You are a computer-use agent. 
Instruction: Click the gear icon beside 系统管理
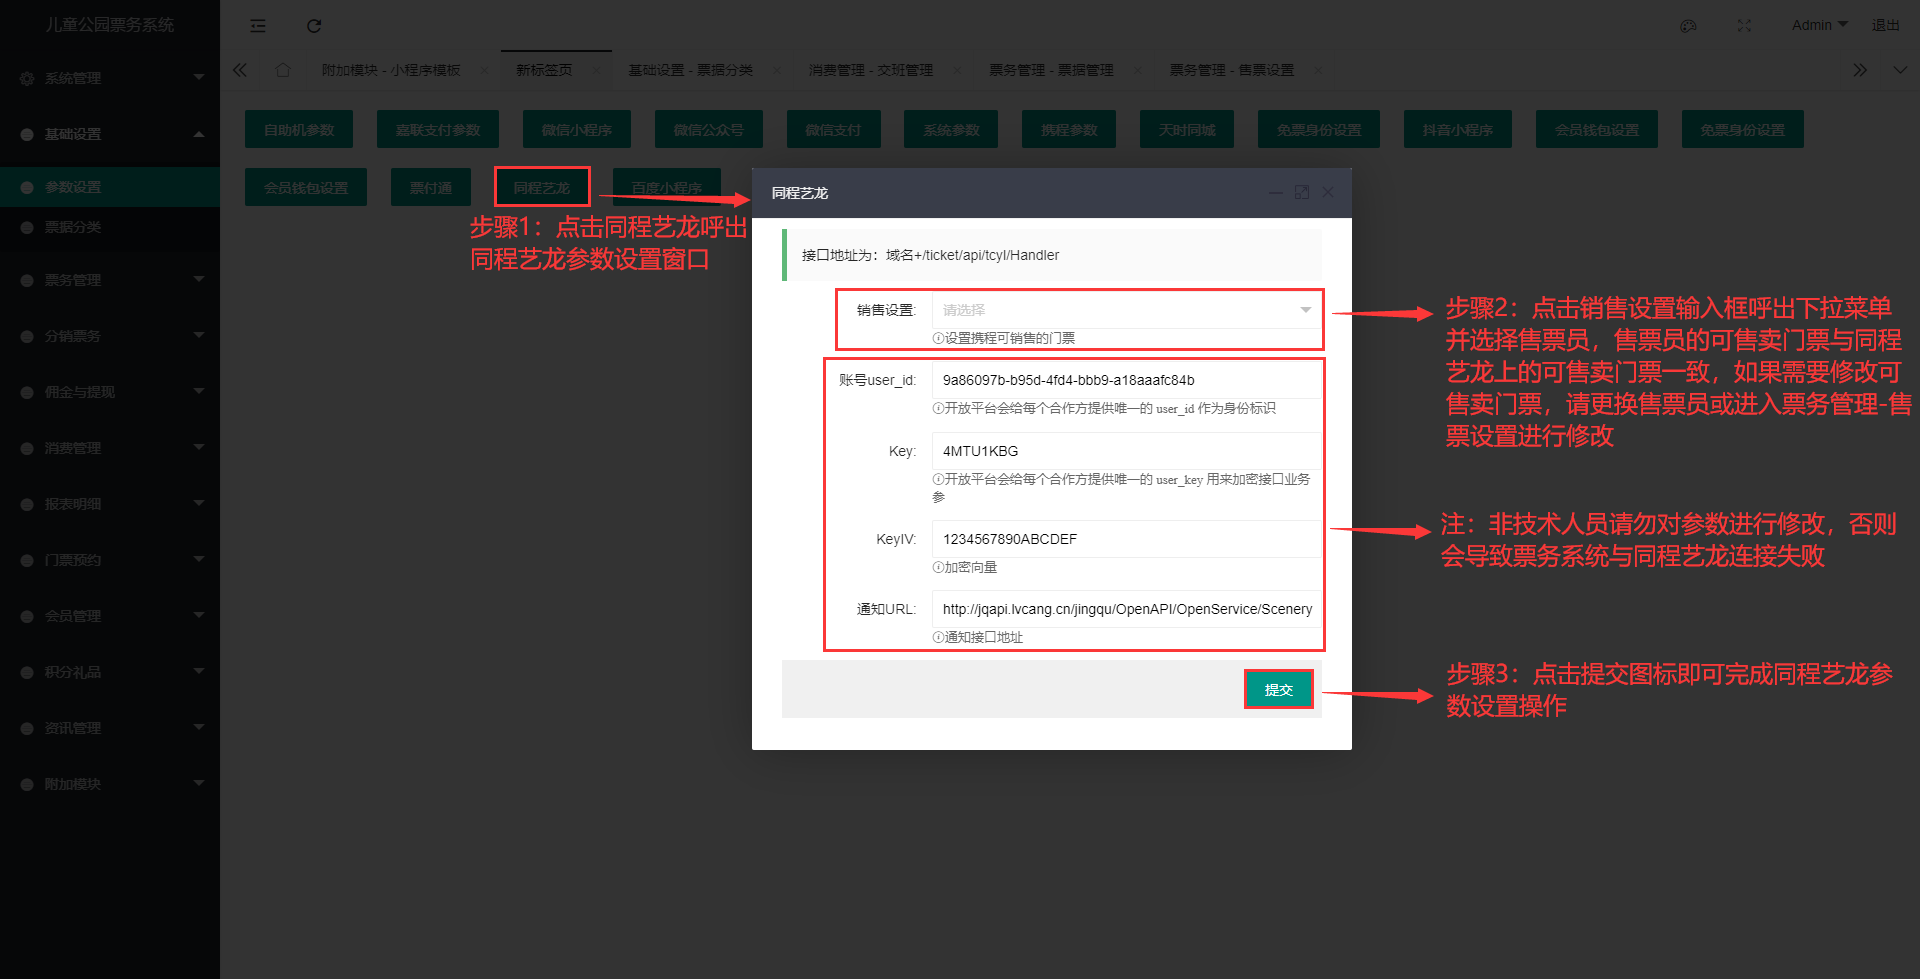pos(27,78)
